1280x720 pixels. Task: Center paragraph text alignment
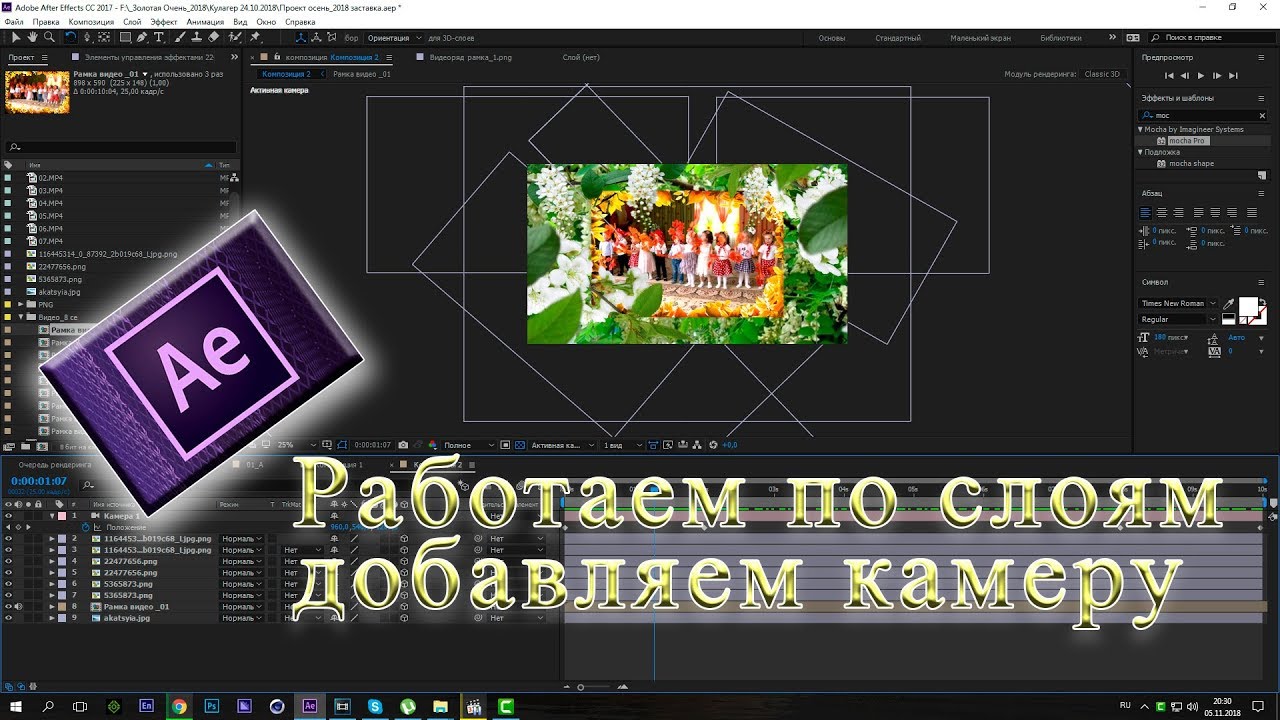(x=1162, y=212)
